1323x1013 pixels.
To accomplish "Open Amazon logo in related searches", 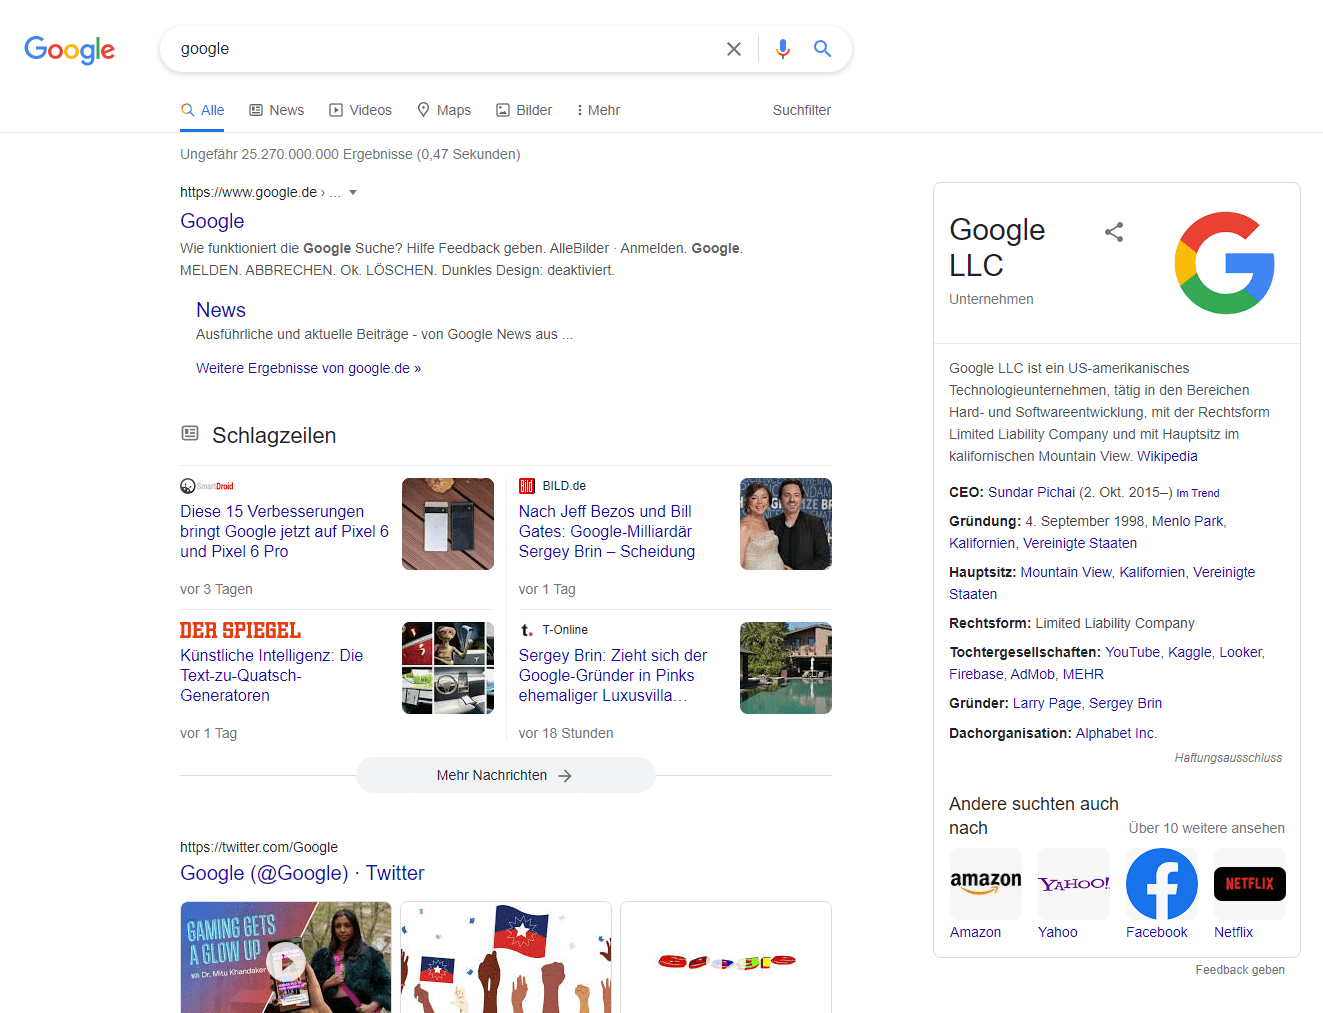I will tap(986, 884).
